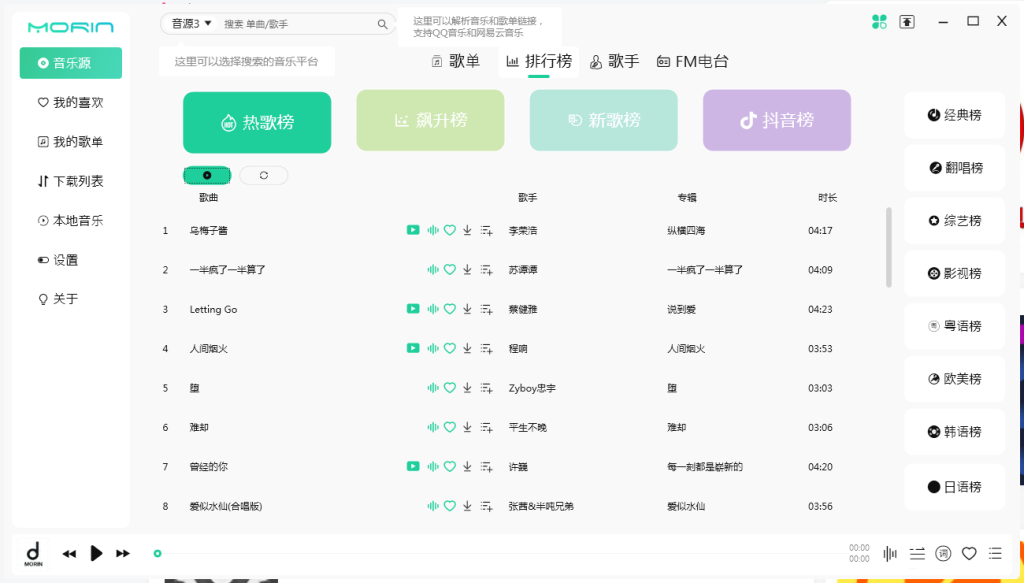The height and width of the screenshot is (583, 1024).
Task: Open the audio visualizer icon in player bar
Action: (890, 552)
